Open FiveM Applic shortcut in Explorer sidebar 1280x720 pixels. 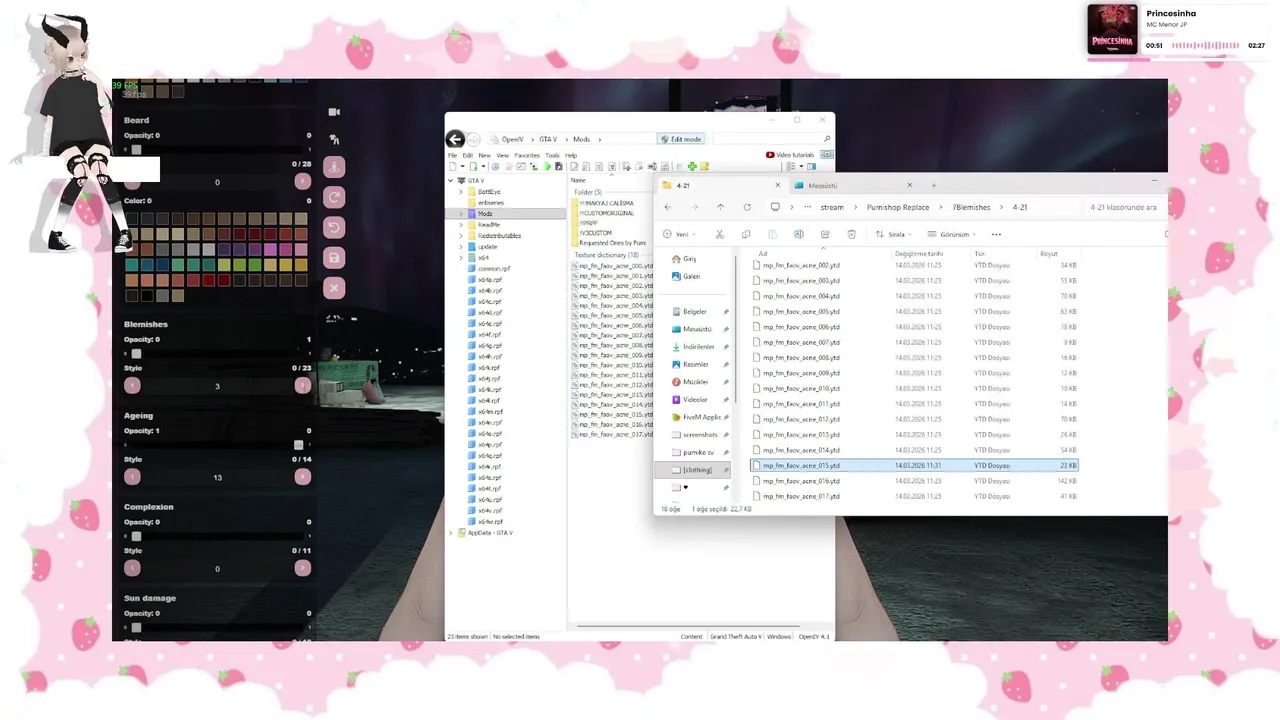tap(700, 417)
